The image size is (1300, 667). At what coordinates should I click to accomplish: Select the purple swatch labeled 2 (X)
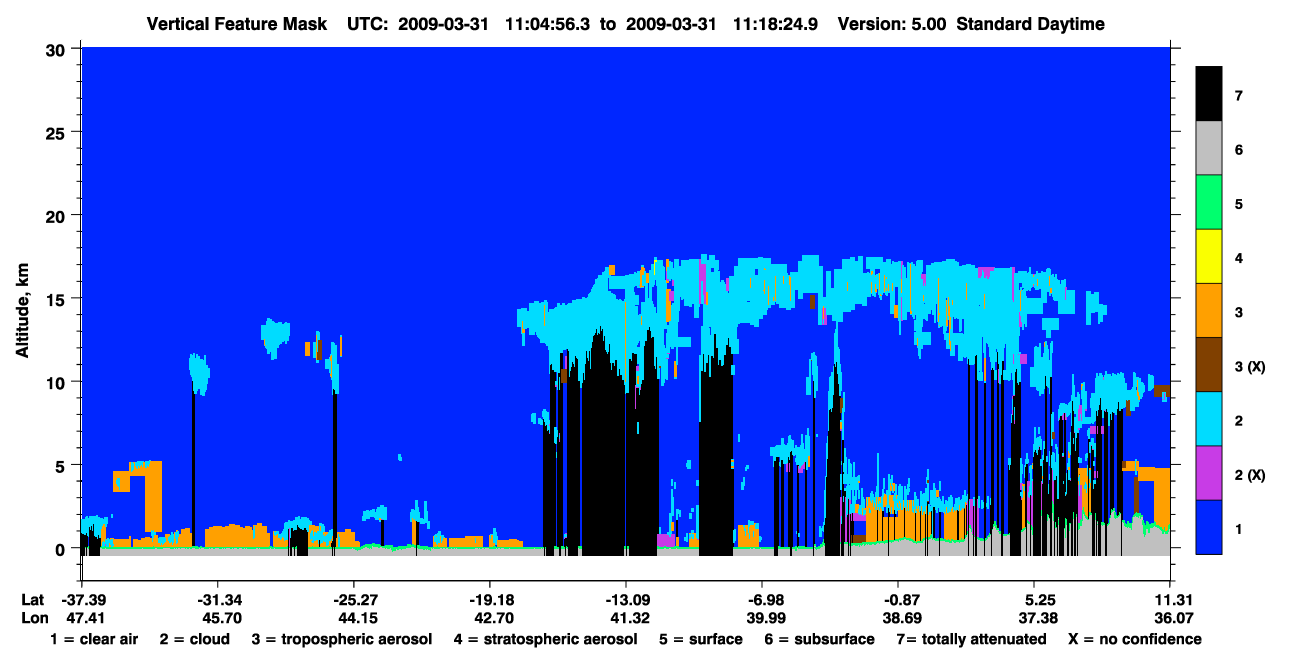[1209, 472]
